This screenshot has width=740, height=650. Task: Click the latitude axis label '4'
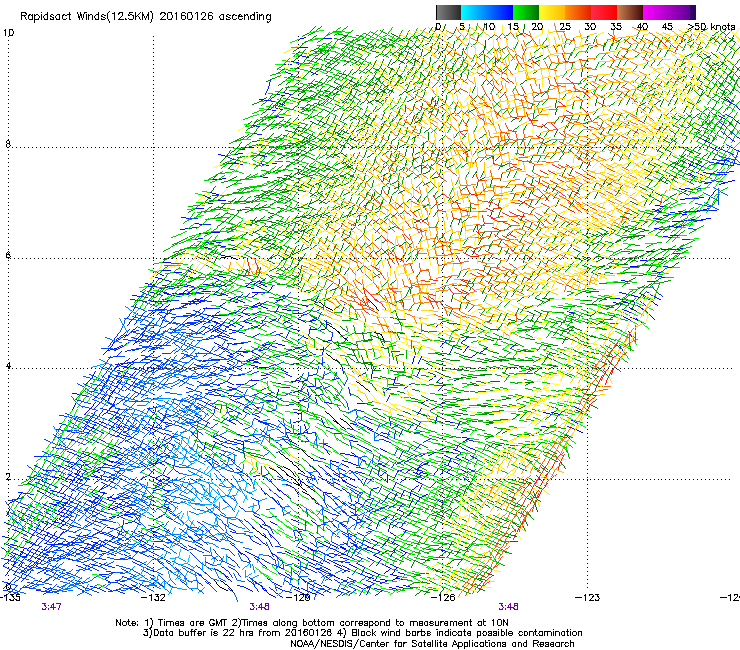8,365
